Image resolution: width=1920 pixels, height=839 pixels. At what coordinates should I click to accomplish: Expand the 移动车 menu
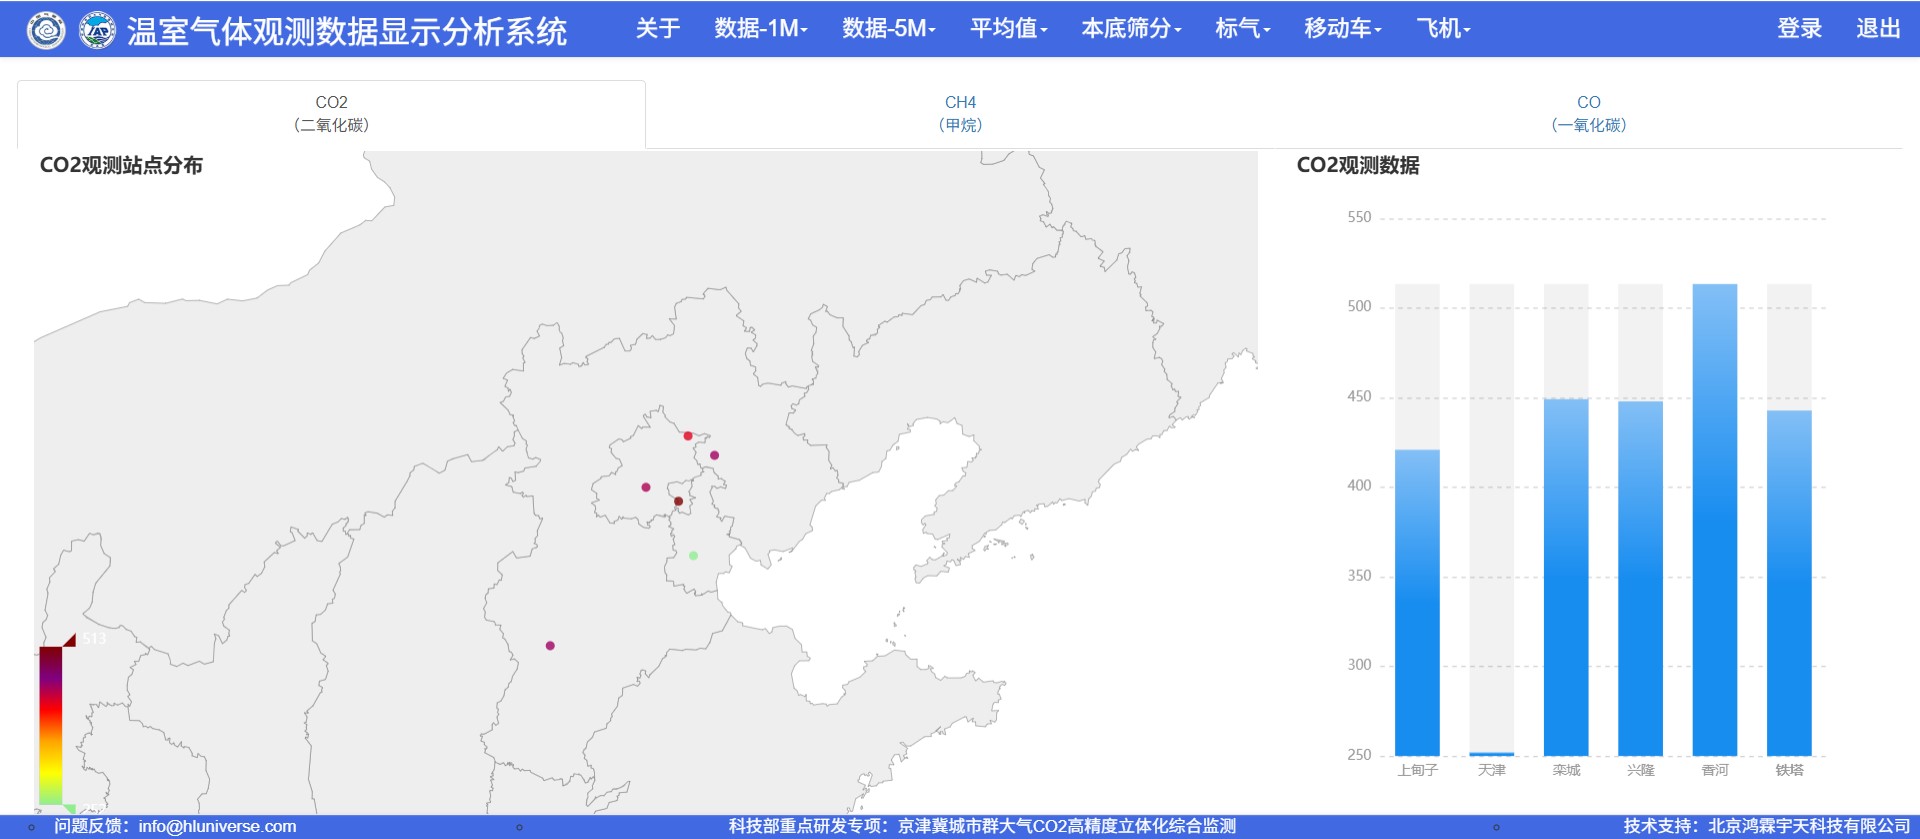[x=1343, y=28]
